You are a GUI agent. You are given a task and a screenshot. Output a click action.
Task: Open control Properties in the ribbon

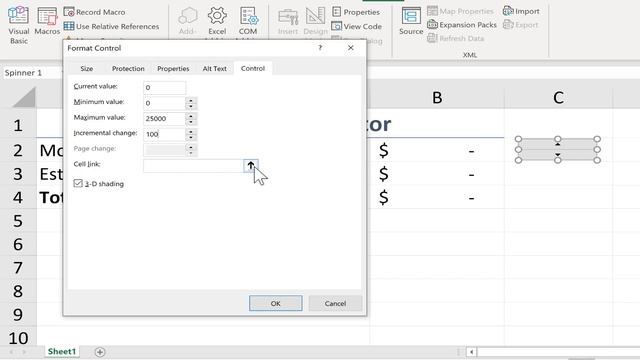coord(356,12)
